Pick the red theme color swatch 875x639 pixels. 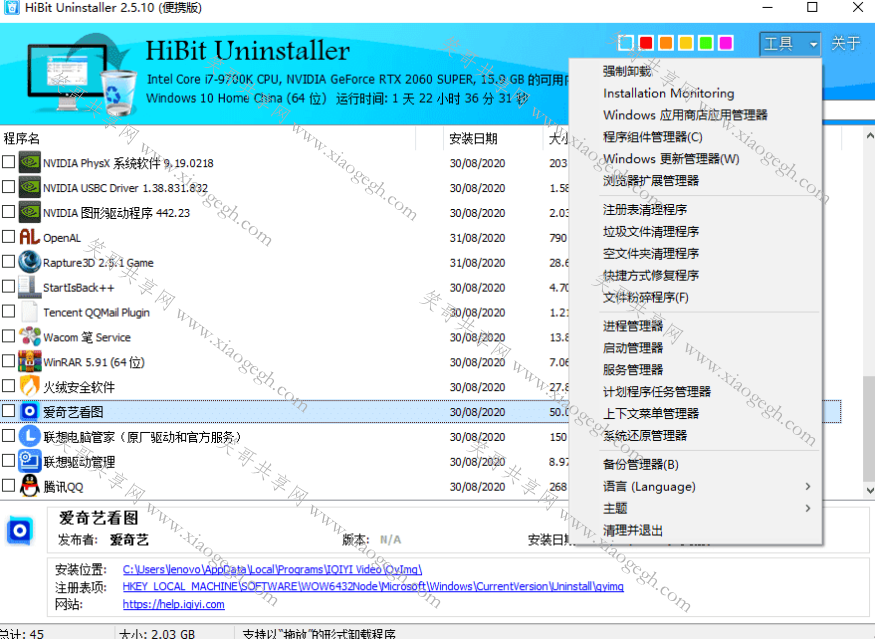(646, 43)
